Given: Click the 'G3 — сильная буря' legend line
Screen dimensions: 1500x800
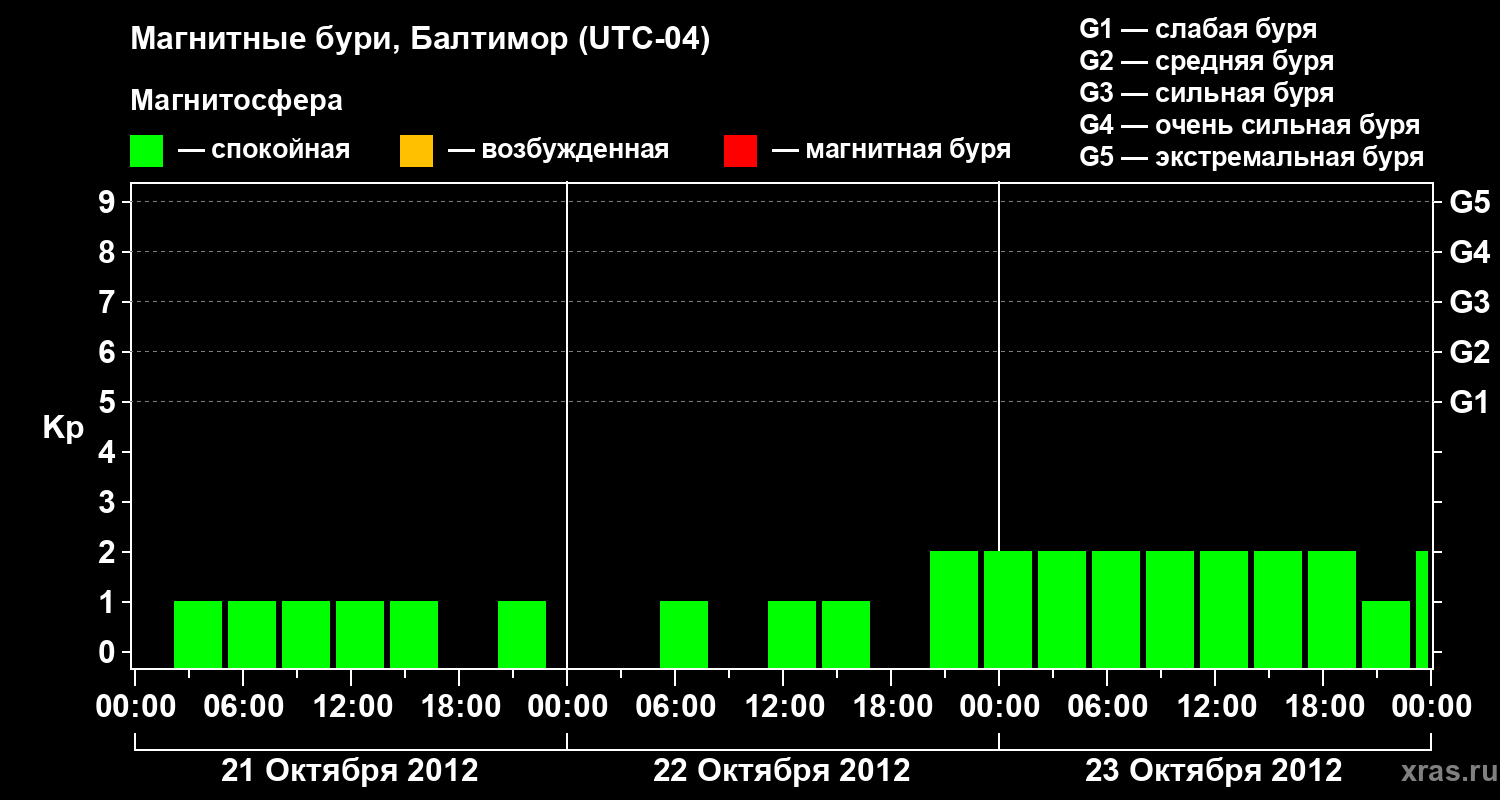Looking at the screenshot, I should point(1206,93).
